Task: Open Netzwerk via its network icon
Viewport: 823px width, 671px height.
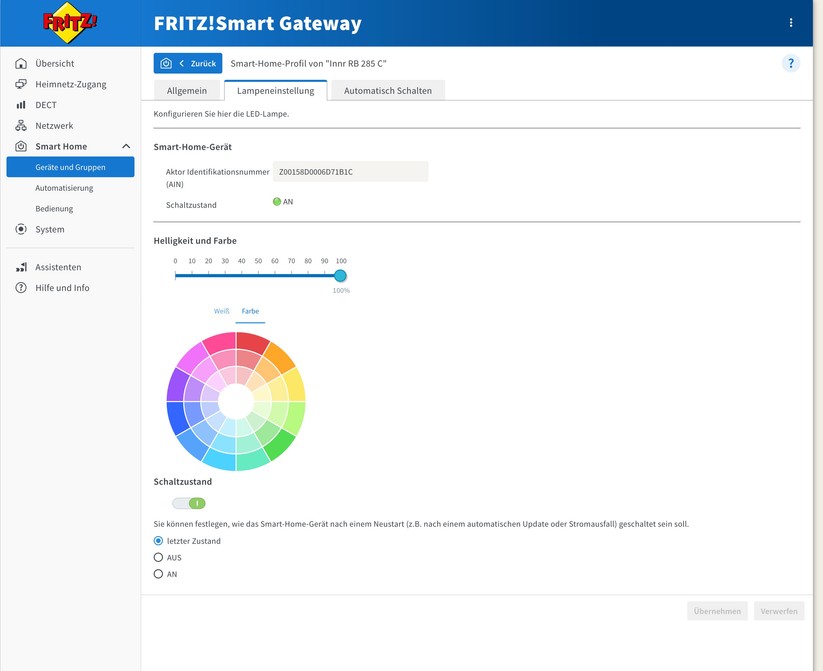Action: pos(22,125)
